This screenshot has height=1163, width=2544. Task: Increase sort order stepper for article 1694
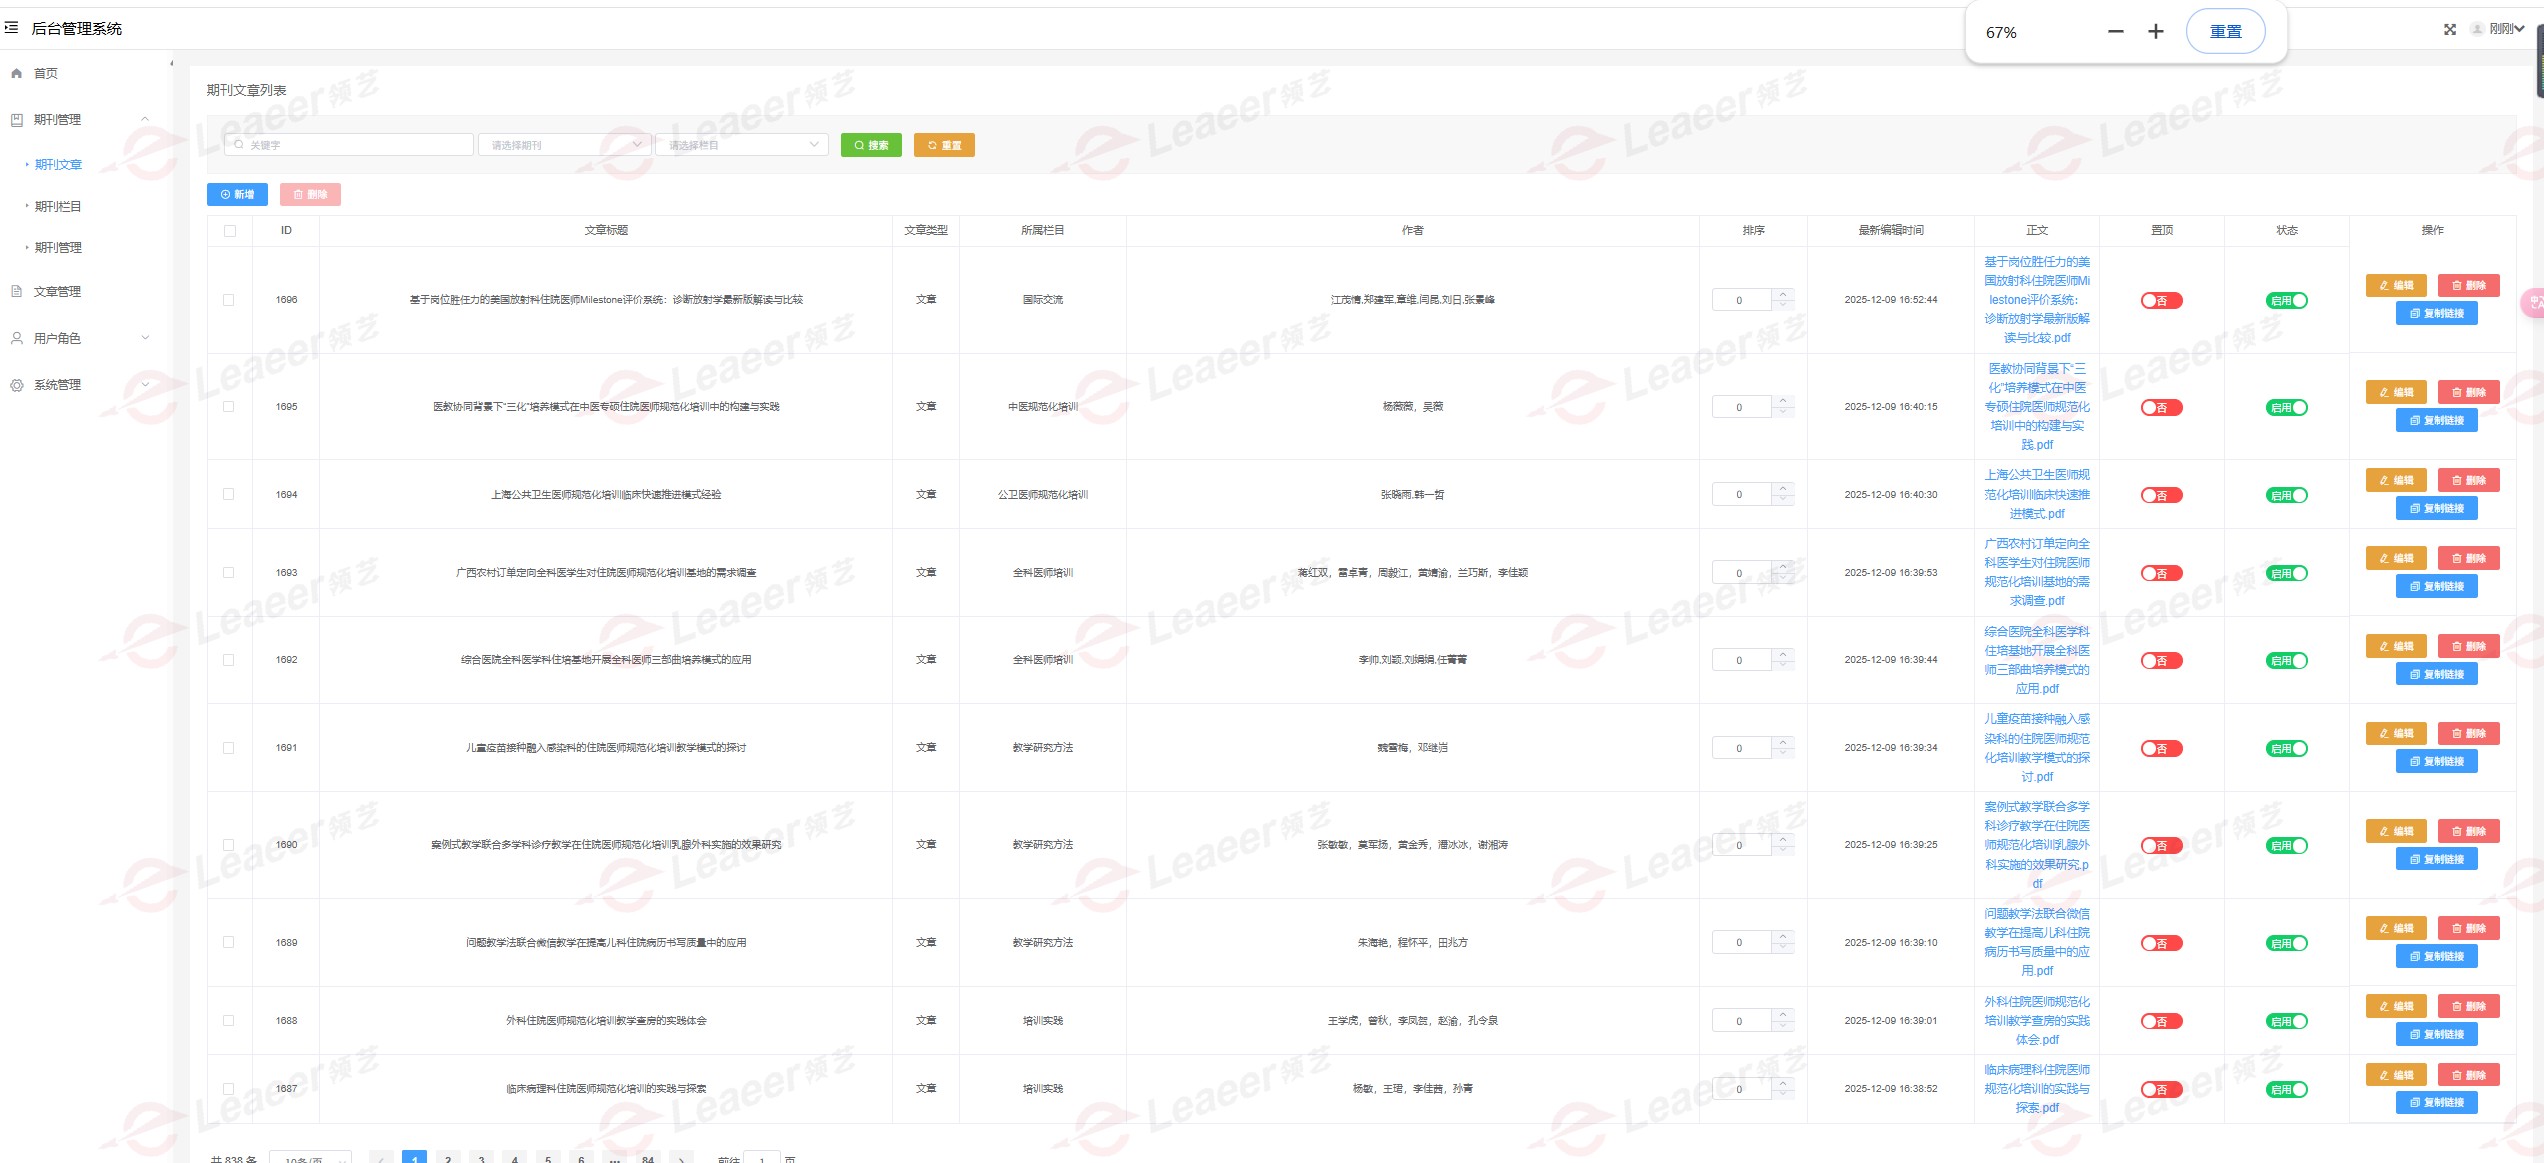1783,489
